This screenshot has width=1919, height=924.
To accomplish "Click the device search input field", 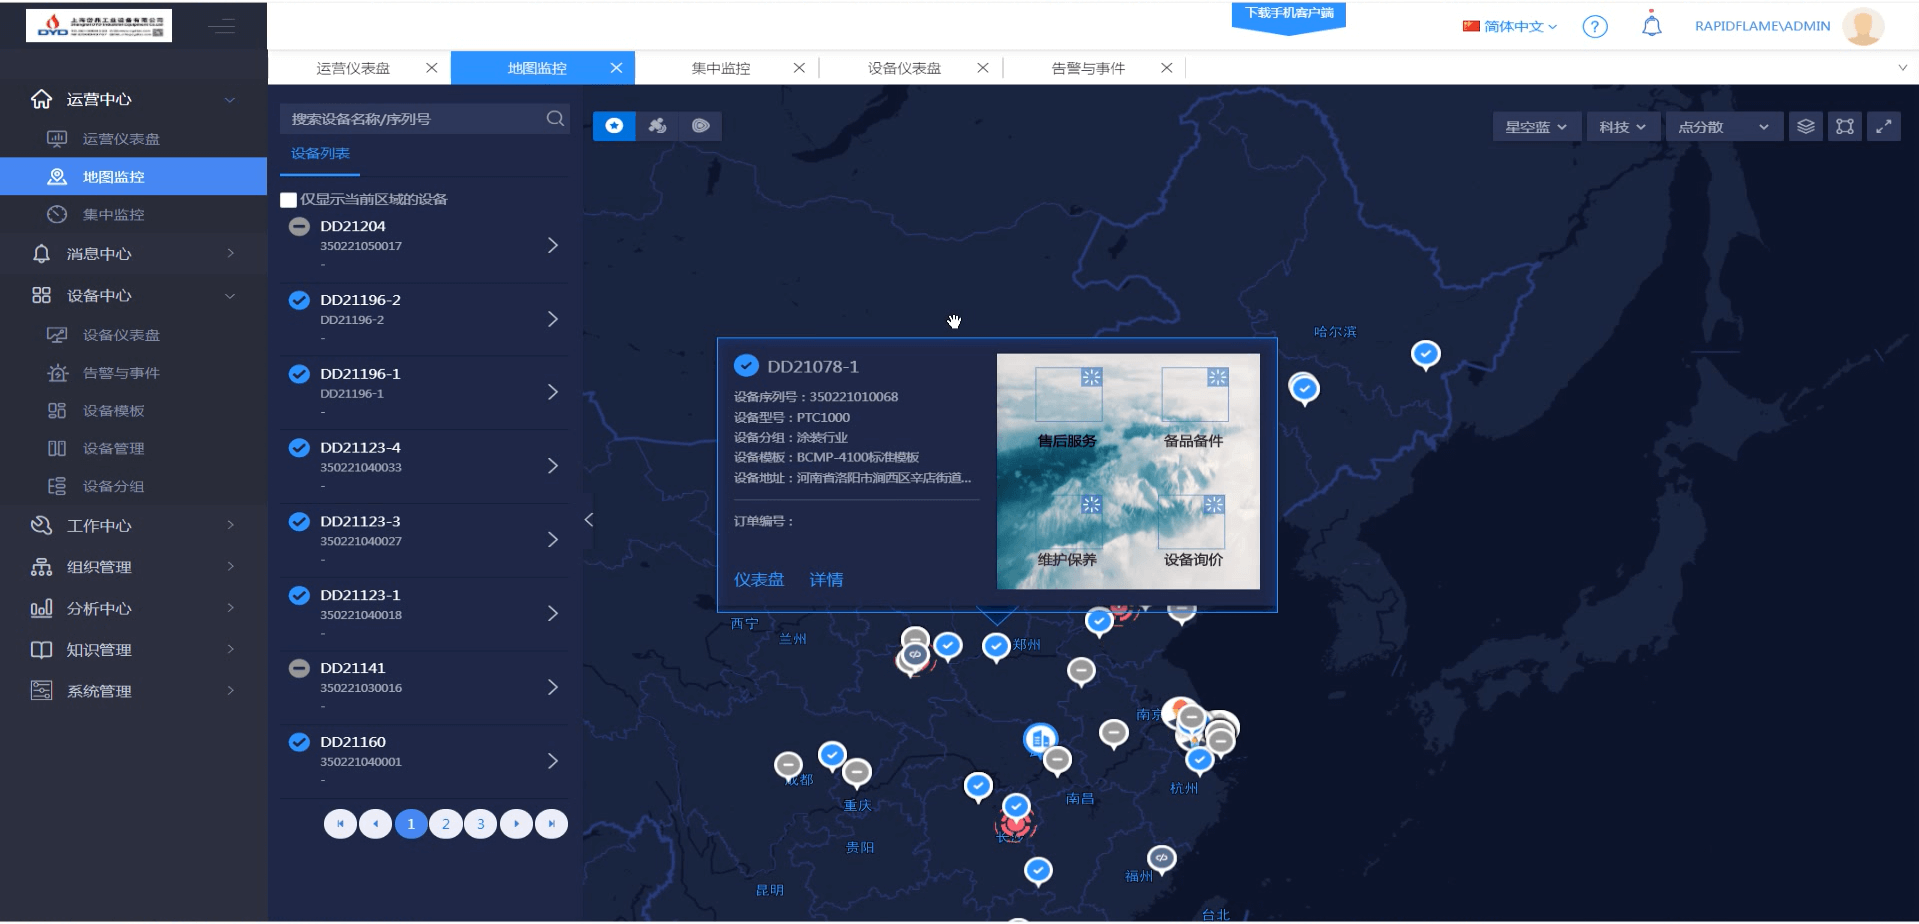I will (413, 119).
